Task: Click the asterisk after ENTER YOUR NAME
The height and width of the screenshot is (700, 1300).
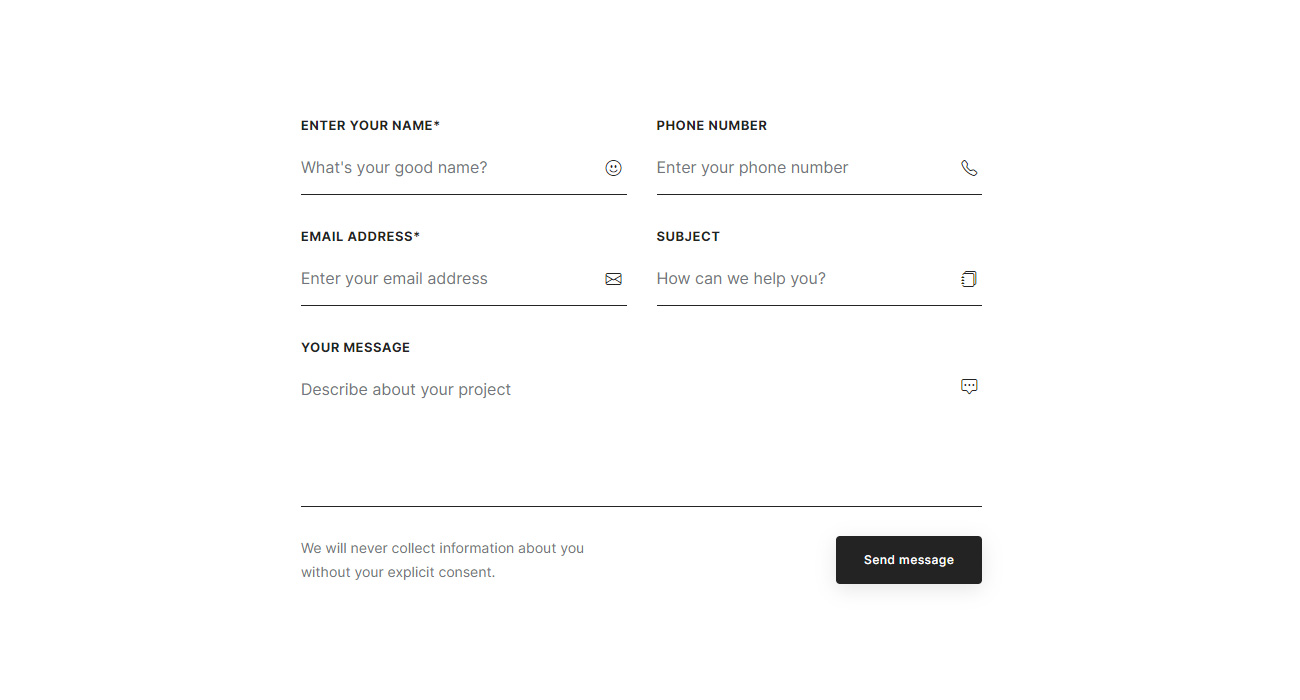Action: coord(437,125)
